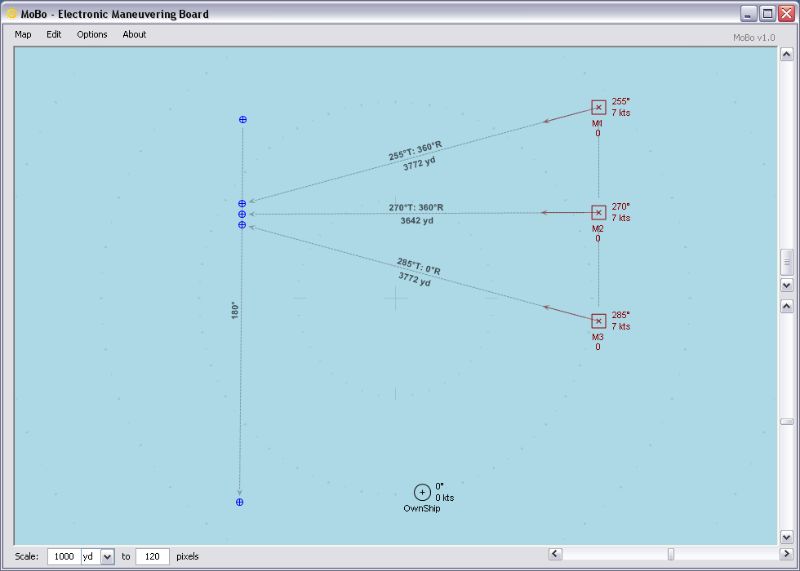This screenshot has height=571, width=800.
Task: Click horizontal scrollbar left arrow
Action: [x=555, y=554]
